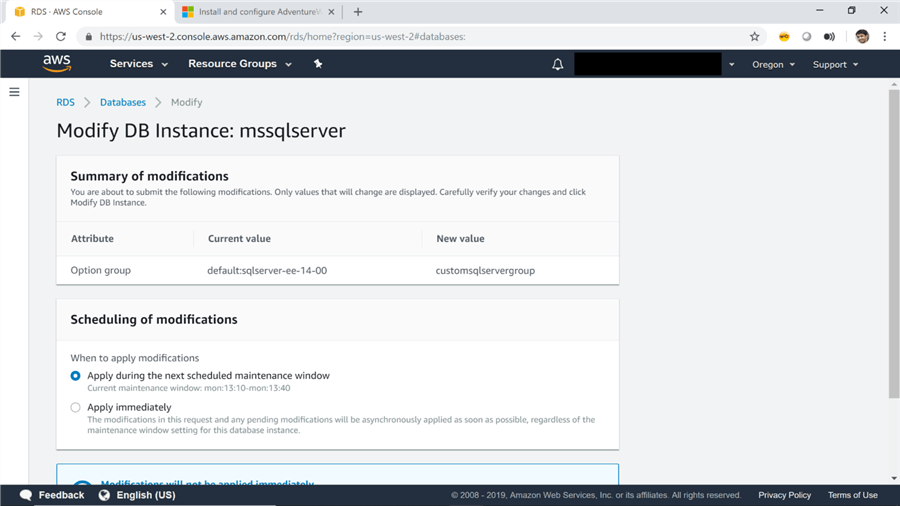Click the current maintenance window time text
Viewport: 900px width, 506px height.
[189, 388]
